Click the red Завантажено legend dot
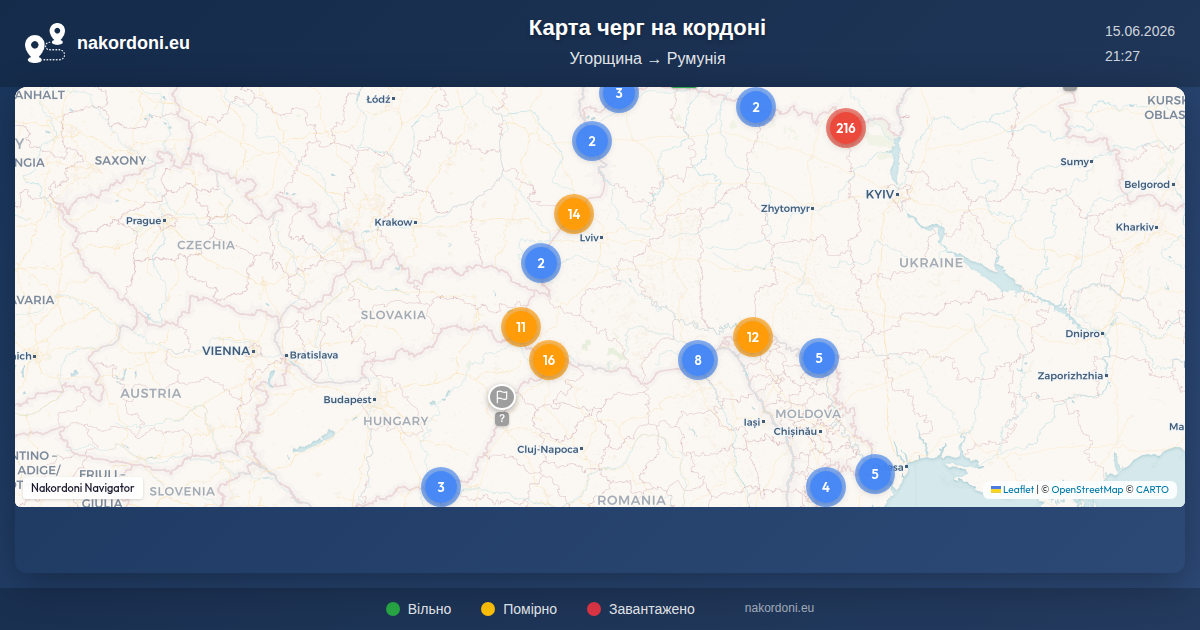 click(x=594, y=609)
